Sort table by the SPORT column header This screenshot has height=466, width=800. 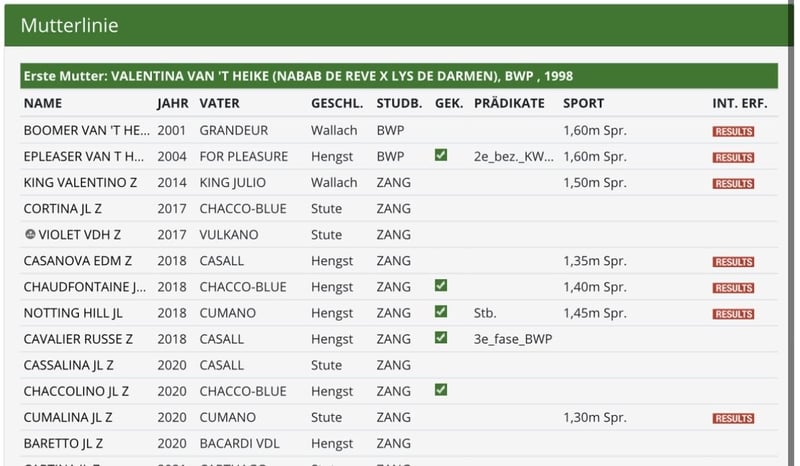coord(583,103)
